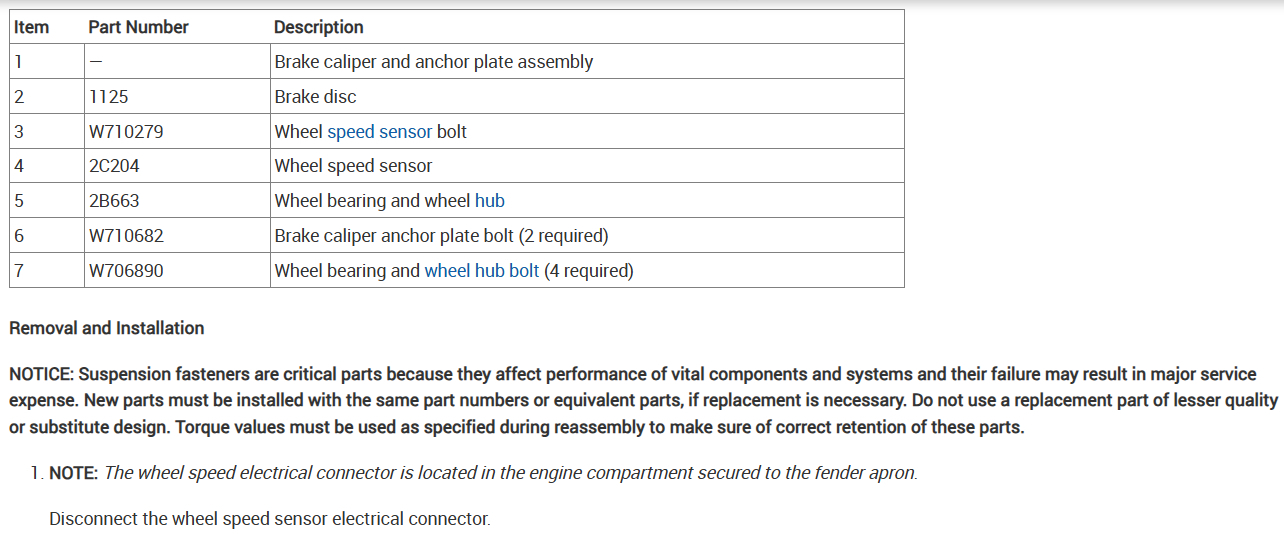Click "Disconnect the wheel speed sensor electrical connector" instruction

click(x=269, y=519)
